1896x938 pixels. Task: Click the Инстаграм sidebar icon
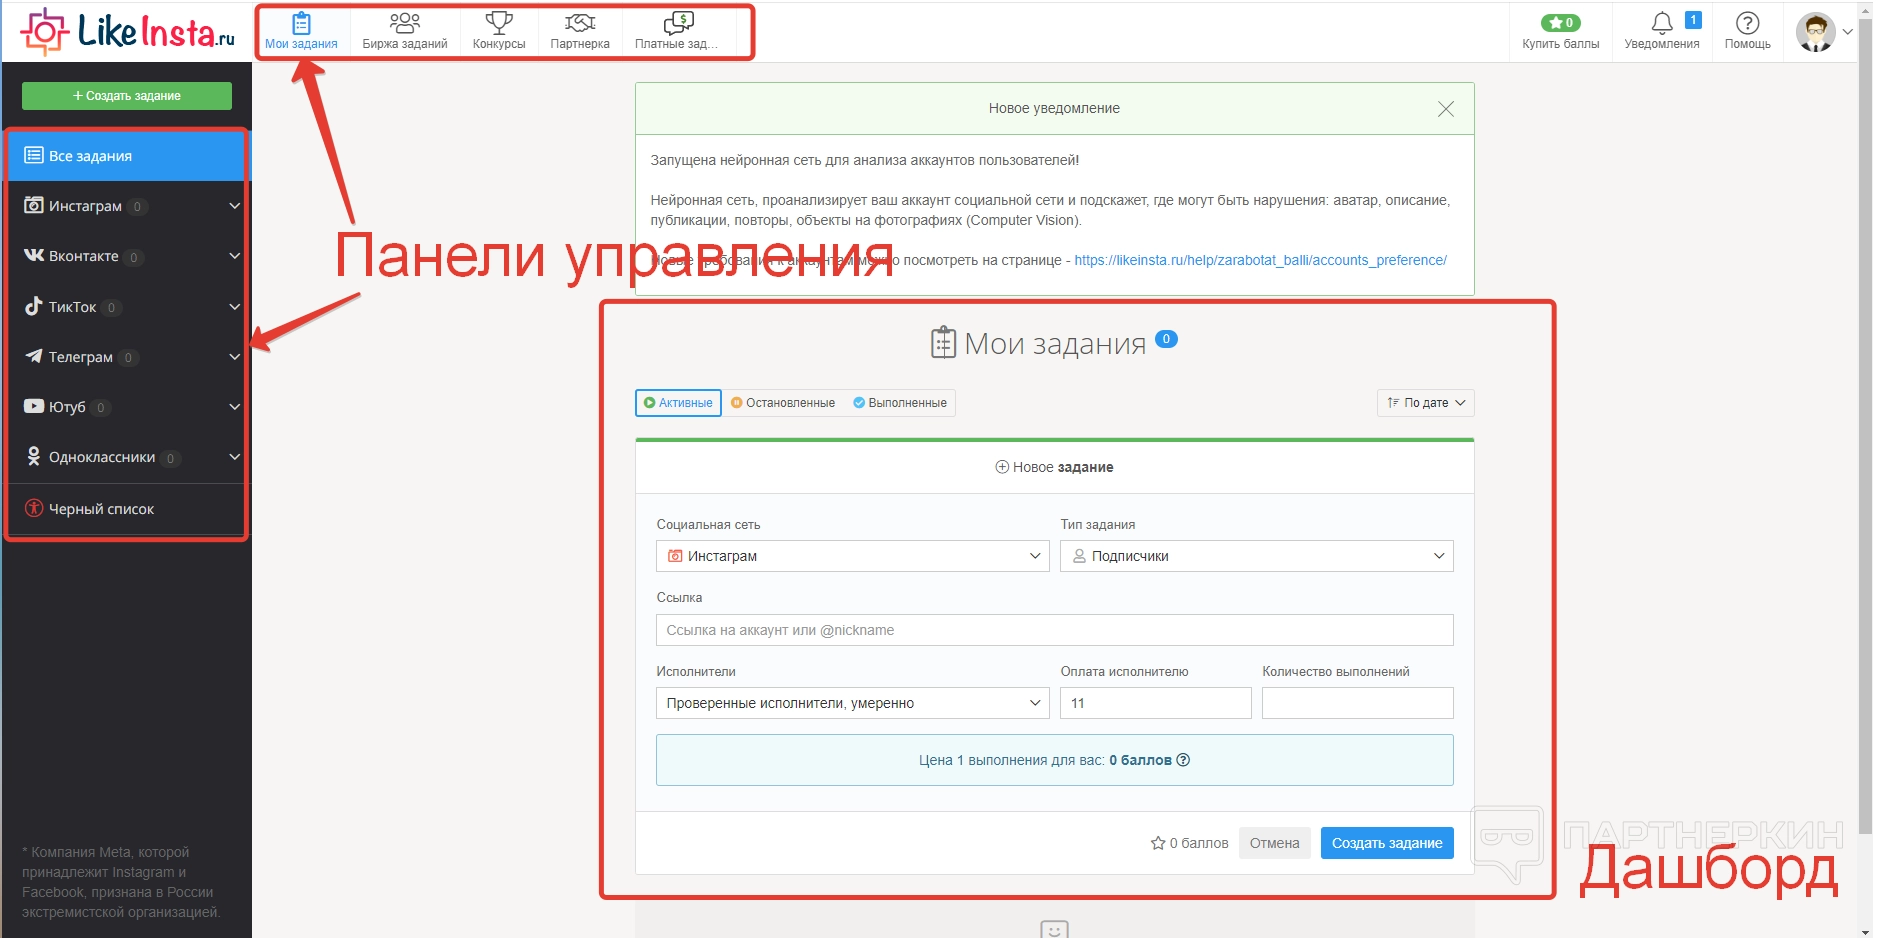(34, 206)
